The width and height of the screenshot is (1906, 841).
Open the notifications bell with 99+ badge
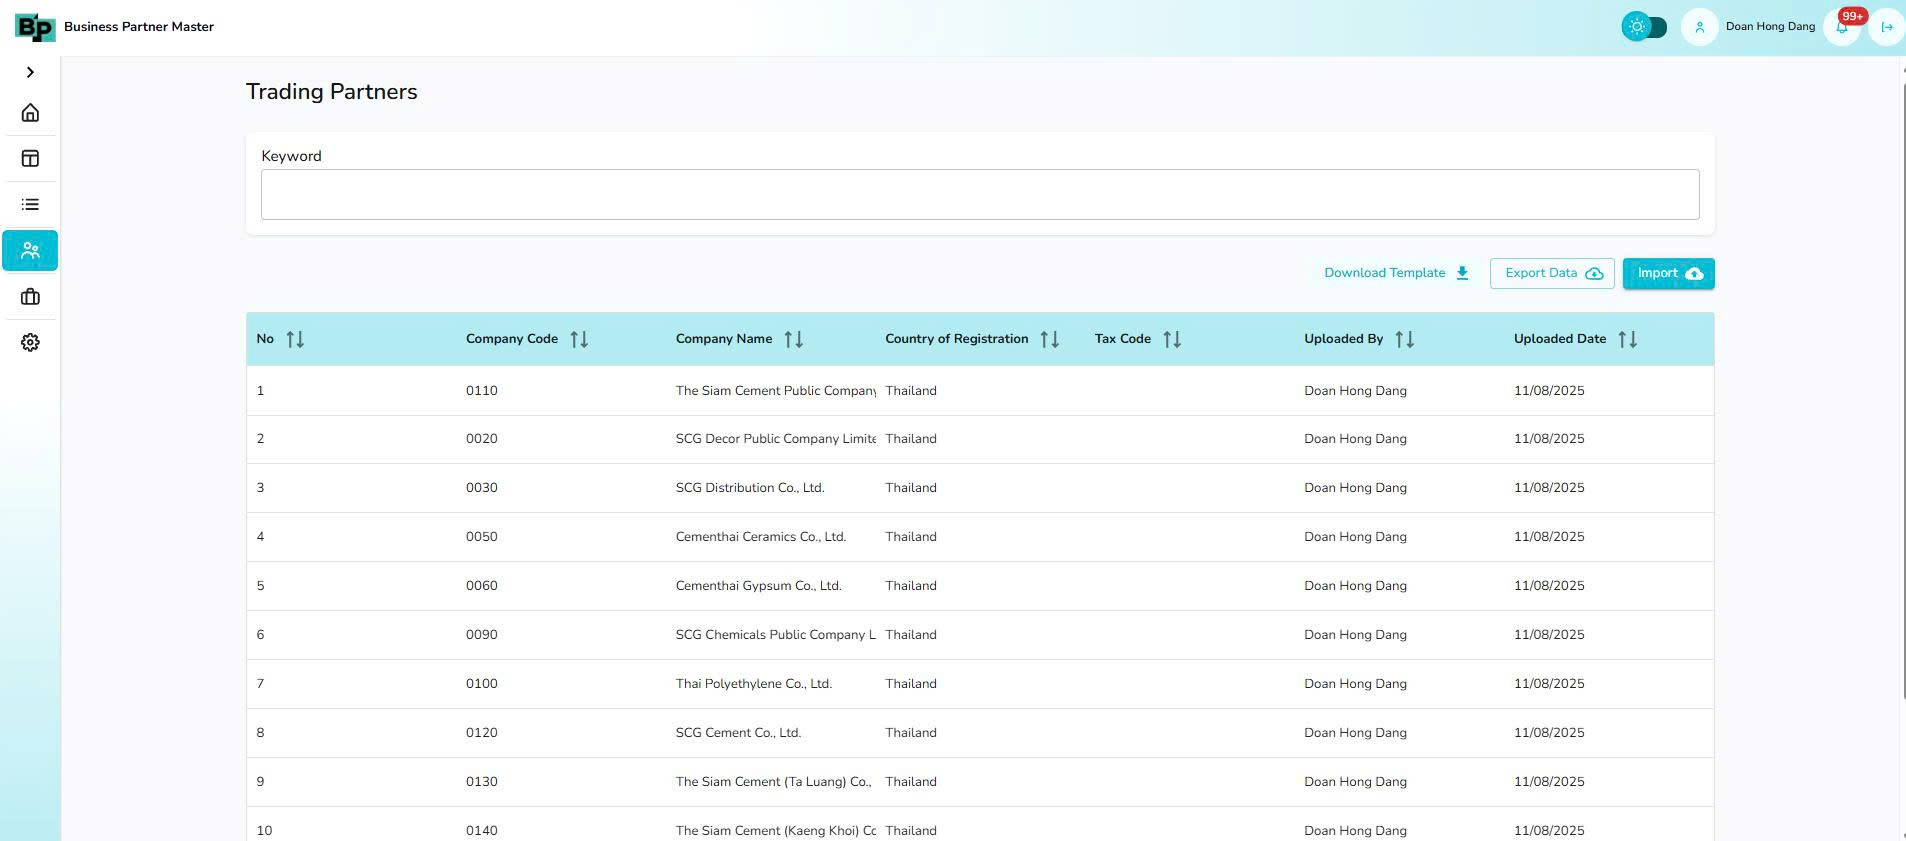(x=1842, y=27)
